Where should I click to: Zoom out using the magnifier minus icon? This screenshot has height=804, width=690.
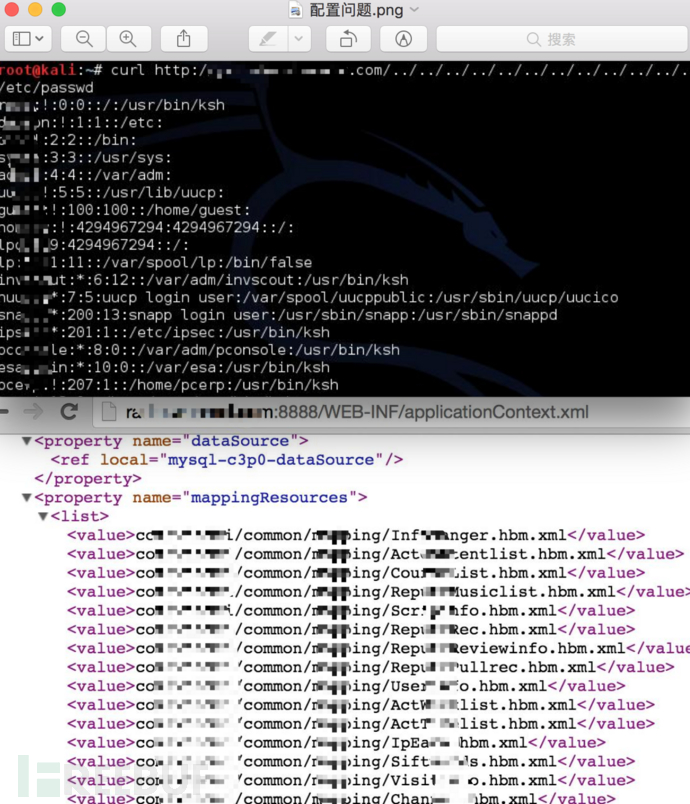tap(84, 39)
